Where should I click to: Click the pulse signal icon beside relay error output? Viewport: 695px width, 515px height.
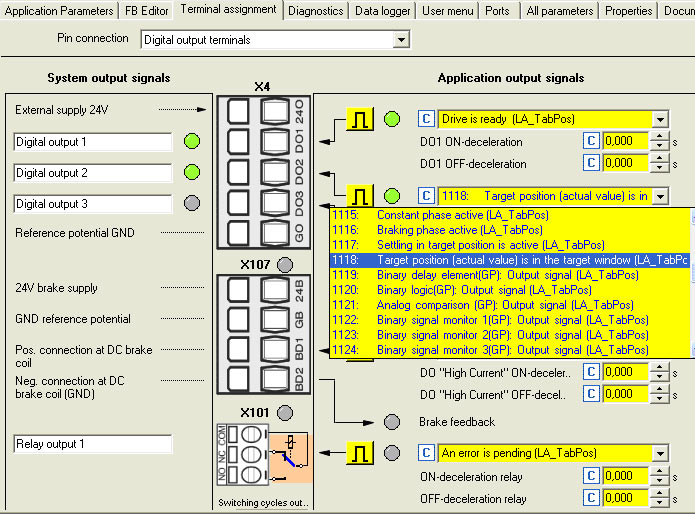pos(360,453)
